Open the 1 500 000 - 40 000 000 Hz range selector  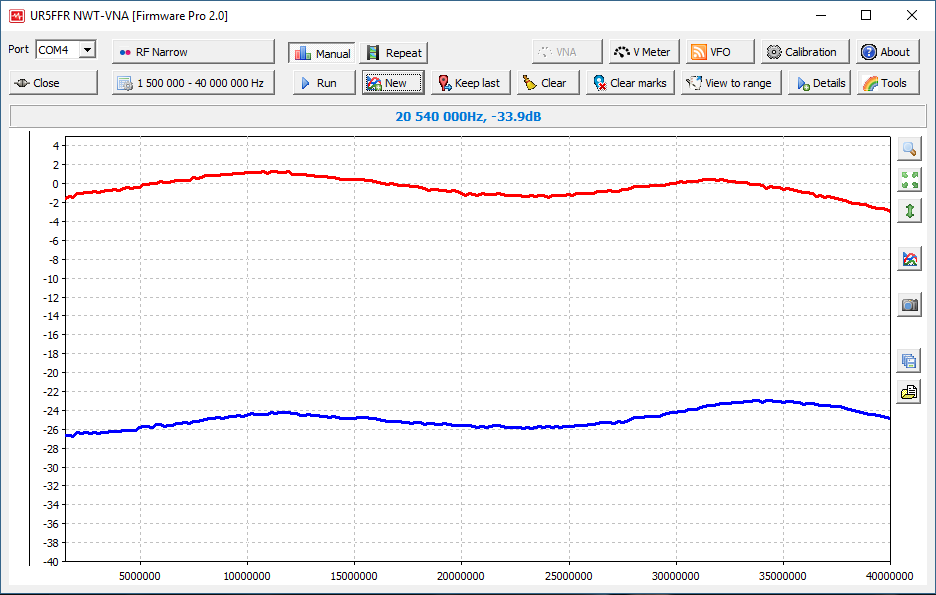tap(193, 83)
